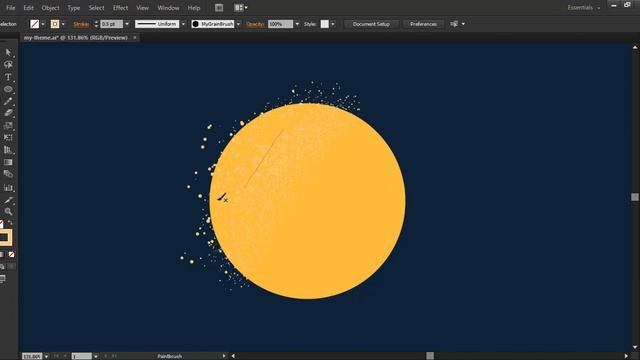Select the Lasso tool
The height and width of the screenshot is (360, 640).
click(x=8, y=64)
